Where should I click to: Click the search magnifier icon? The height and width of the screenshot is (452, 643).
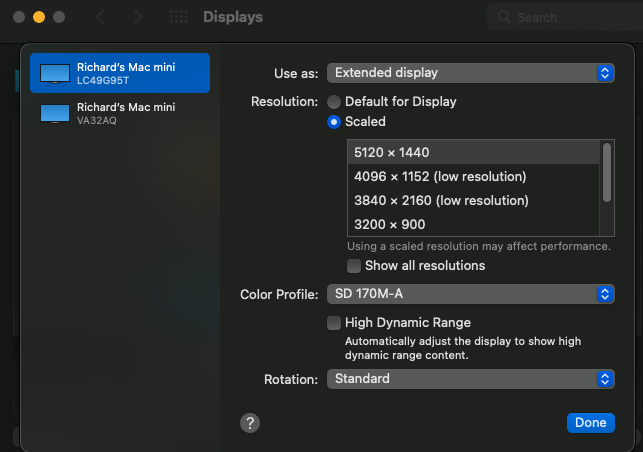click(x=504, y=17)
